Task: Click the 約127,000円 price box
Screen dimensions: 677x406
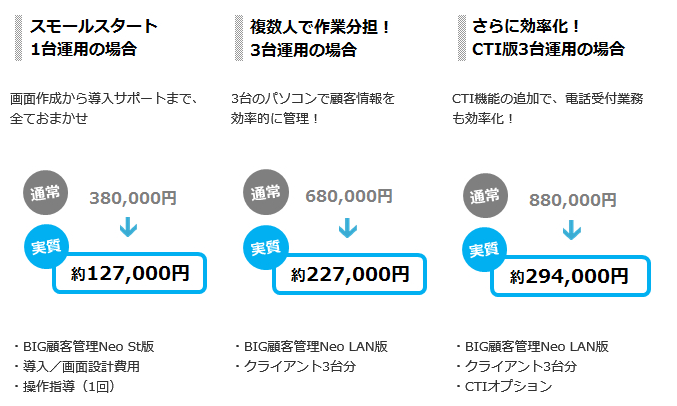Action: pyautogui.click(x=130, y=273)
